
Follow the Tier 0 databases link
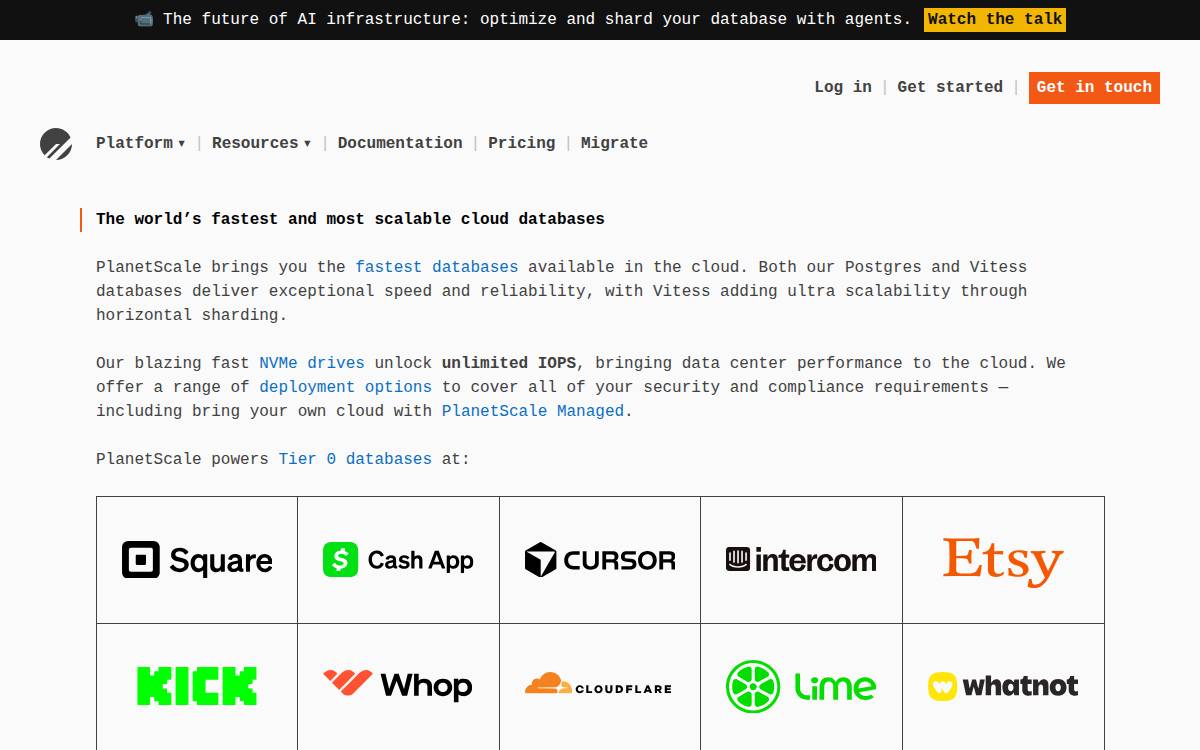click(355, 459)
